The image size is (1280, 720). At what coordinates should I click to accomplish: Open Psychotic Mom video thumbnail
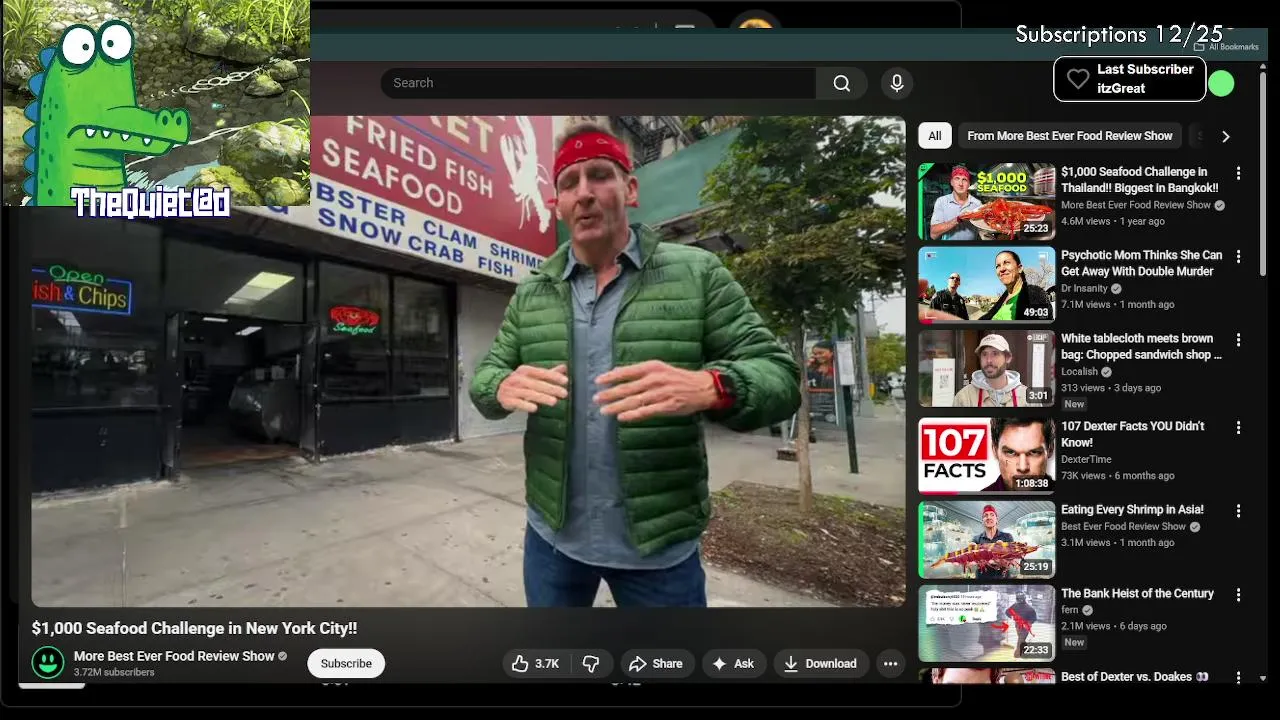[x=987, y=285]
